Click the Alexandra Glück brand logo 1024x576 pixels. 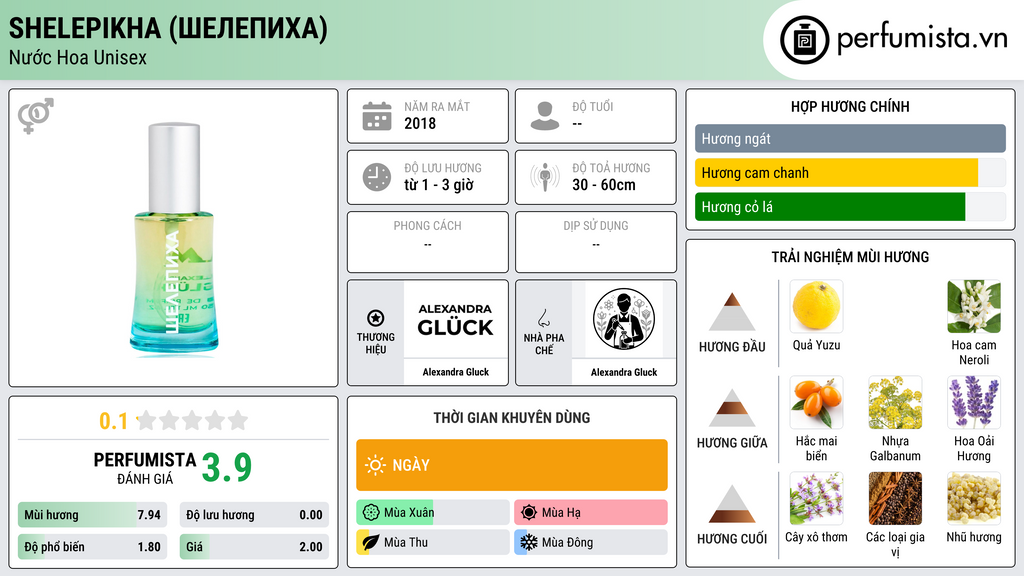tap(455, 319)
